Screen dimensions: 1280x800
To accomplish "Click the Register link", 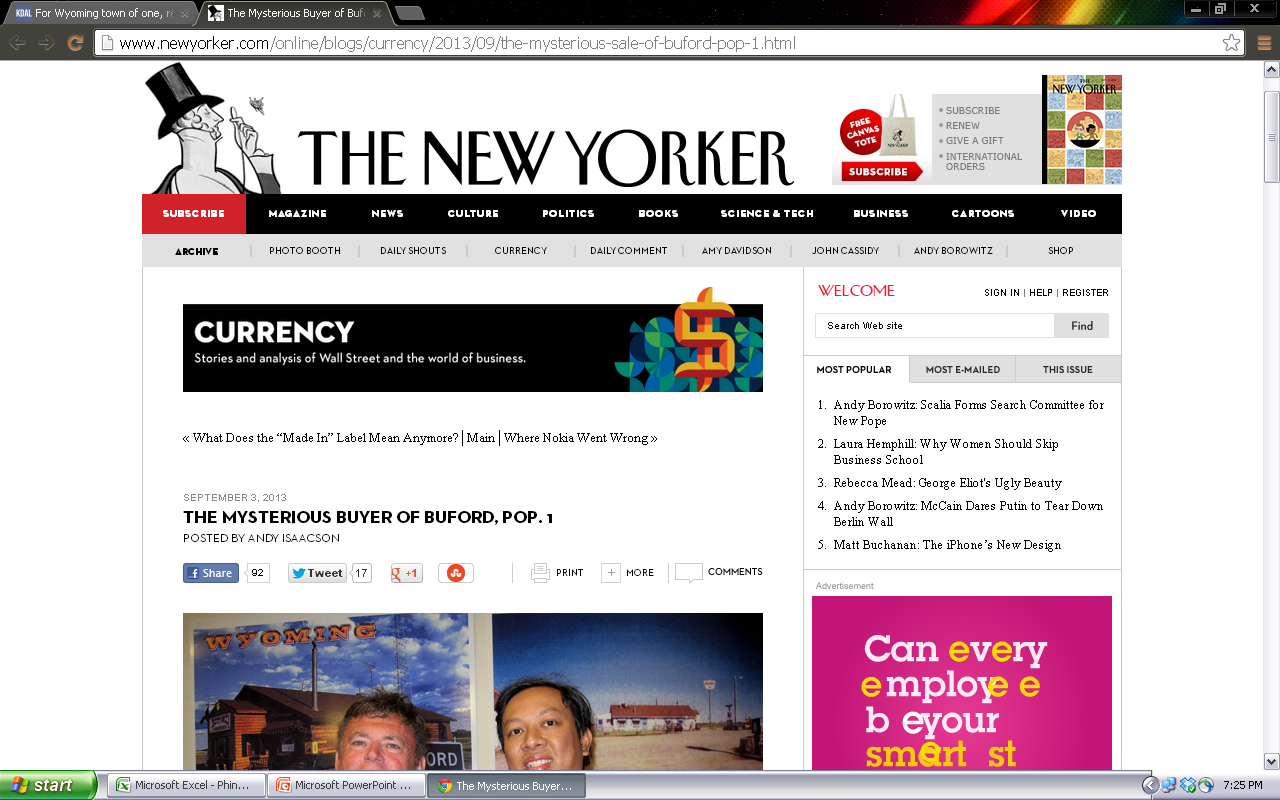I will 1085,293.
